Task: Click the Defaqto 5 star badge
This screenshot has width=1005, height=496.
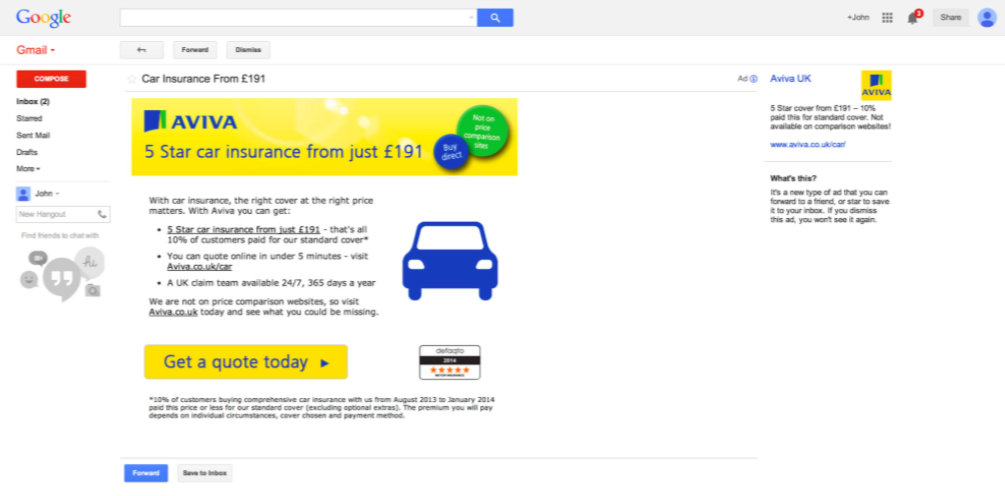Action: (449, 362)
